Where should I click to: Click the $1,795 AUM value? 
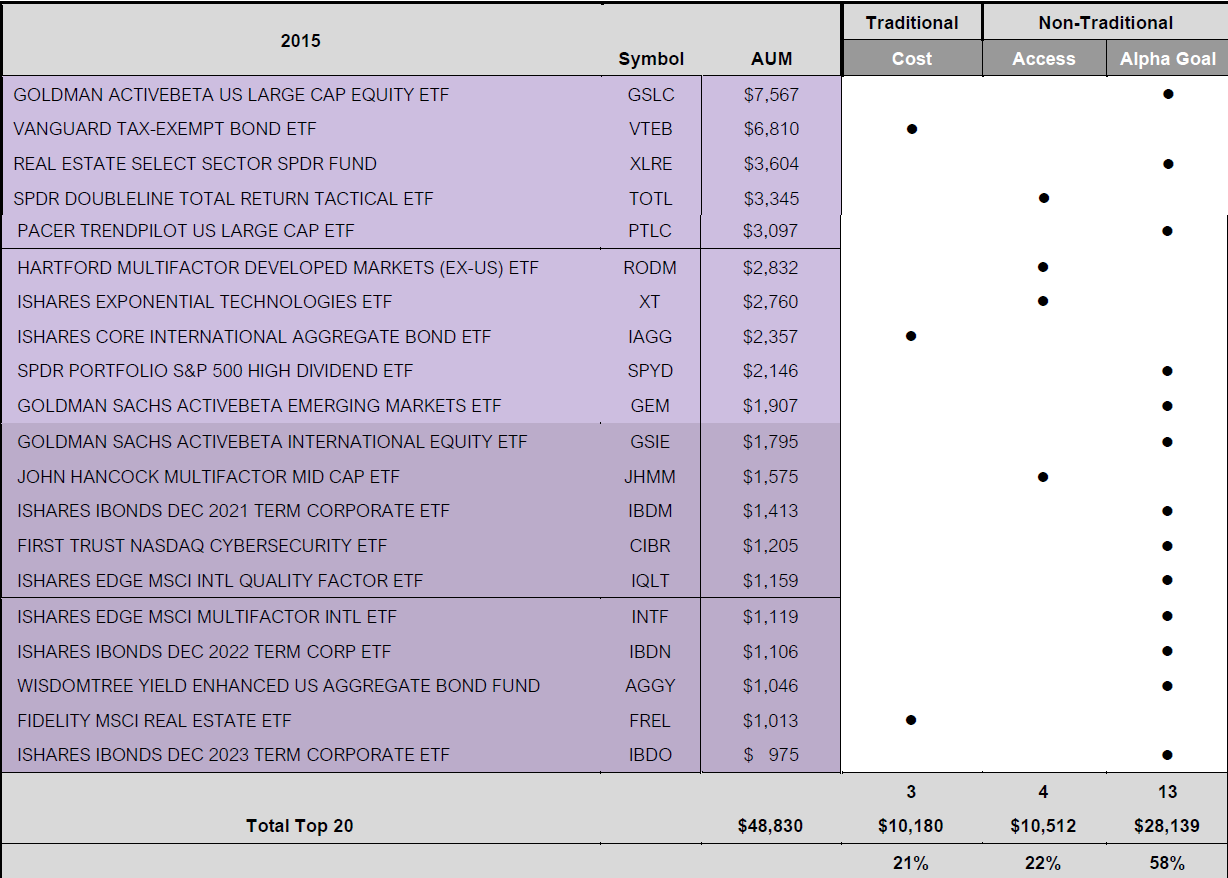[x=770, y=442]
